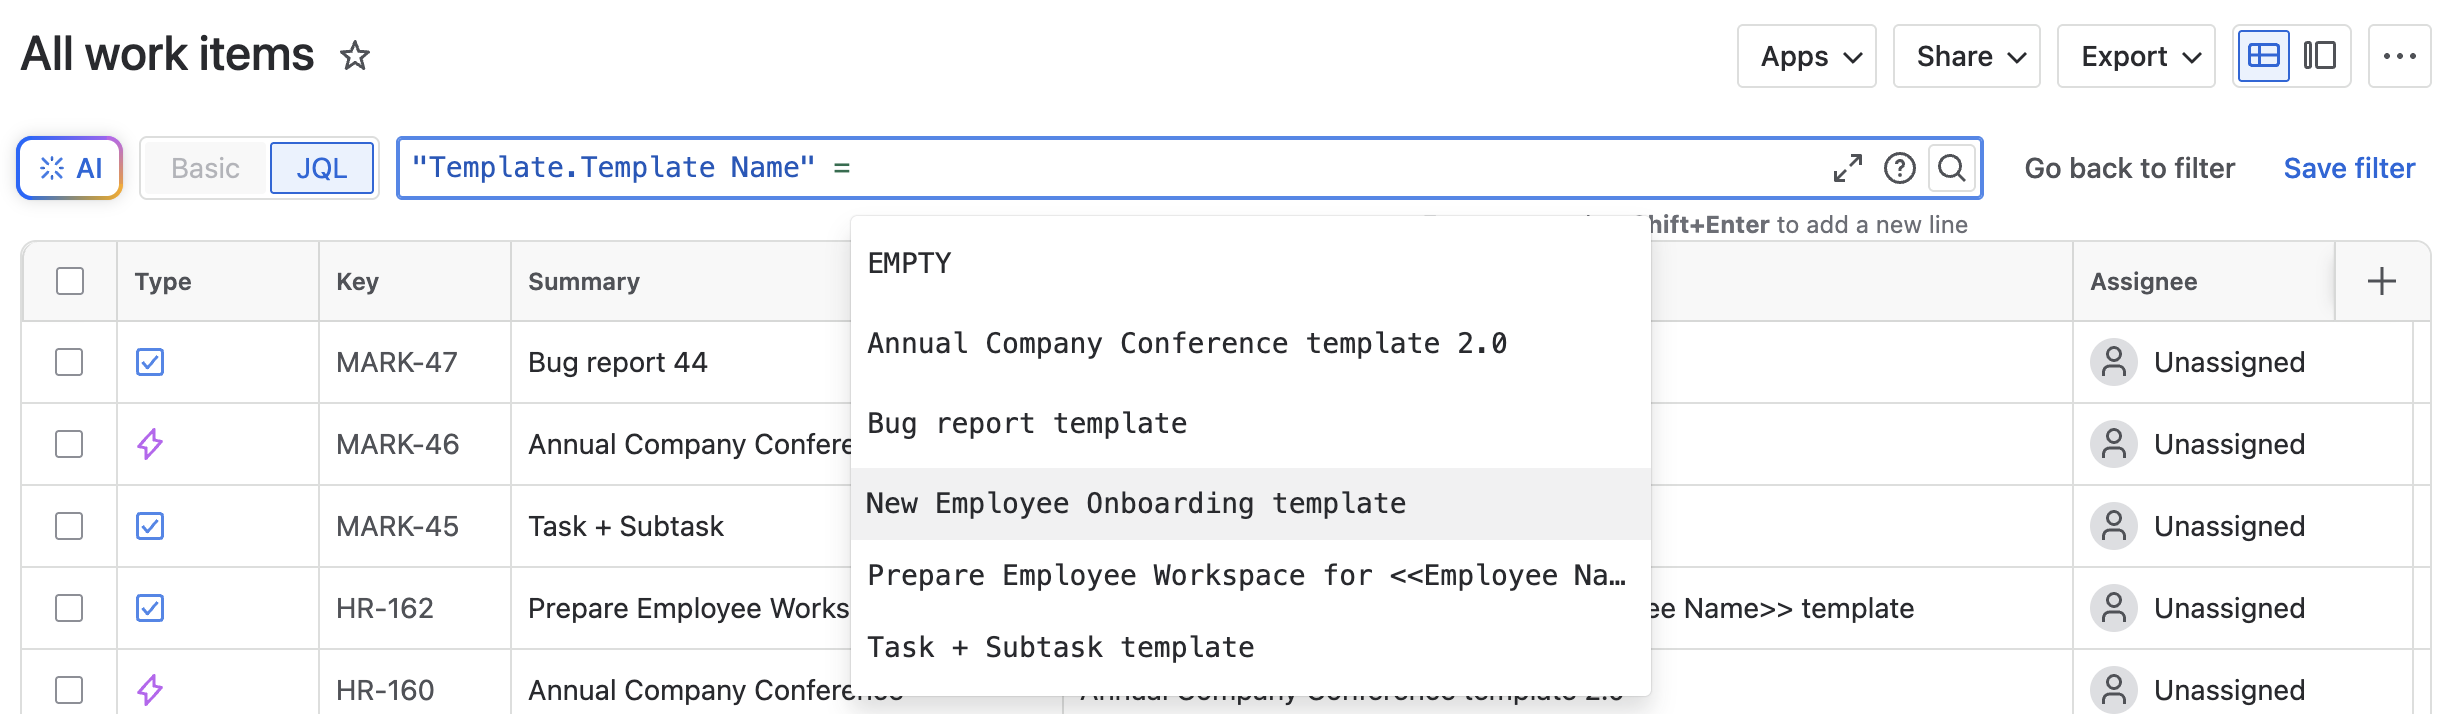
Task: Click into the JQL query field
Action: tap(1300, 168)
